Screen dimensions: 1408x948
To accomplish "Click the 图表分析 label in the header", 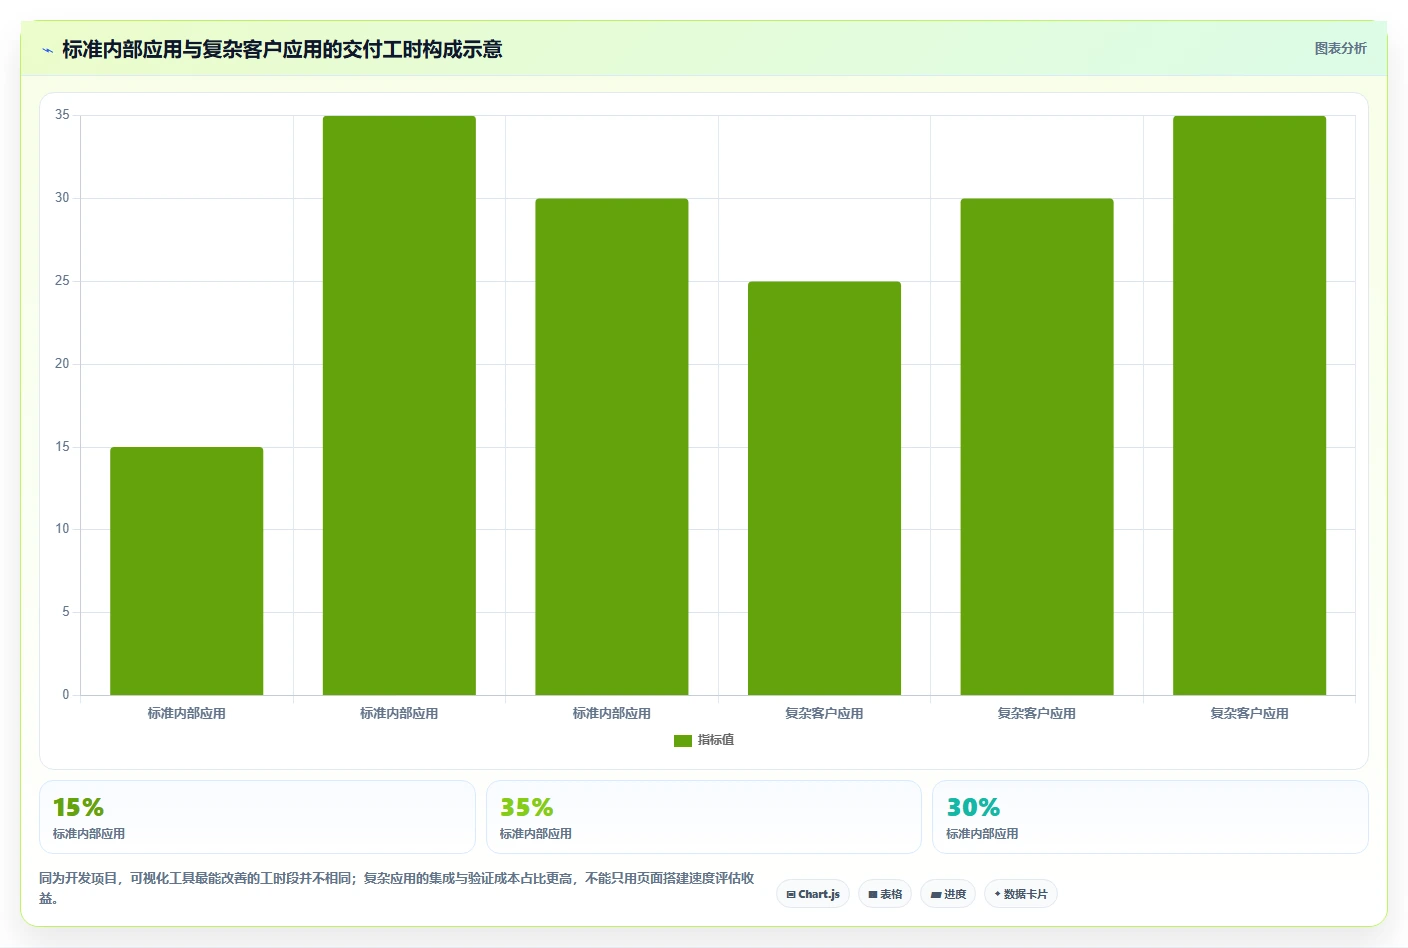I will pos(1340,48).
